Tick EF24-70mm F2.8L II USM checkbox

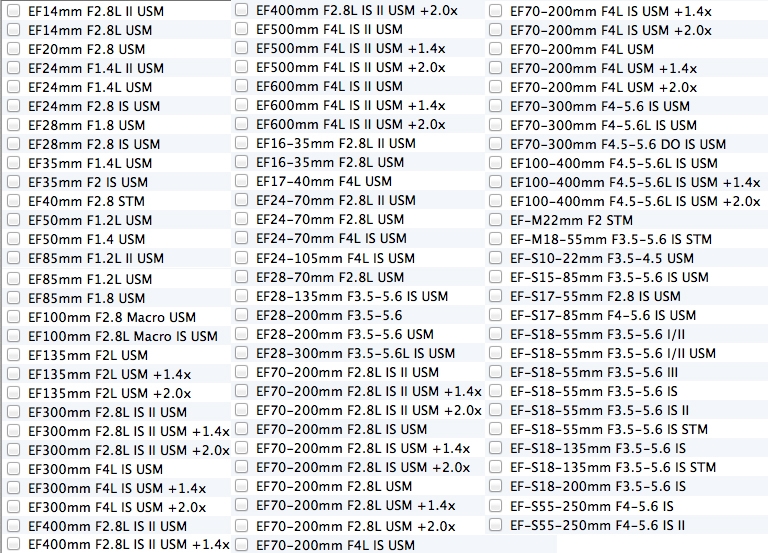(241, 200)
